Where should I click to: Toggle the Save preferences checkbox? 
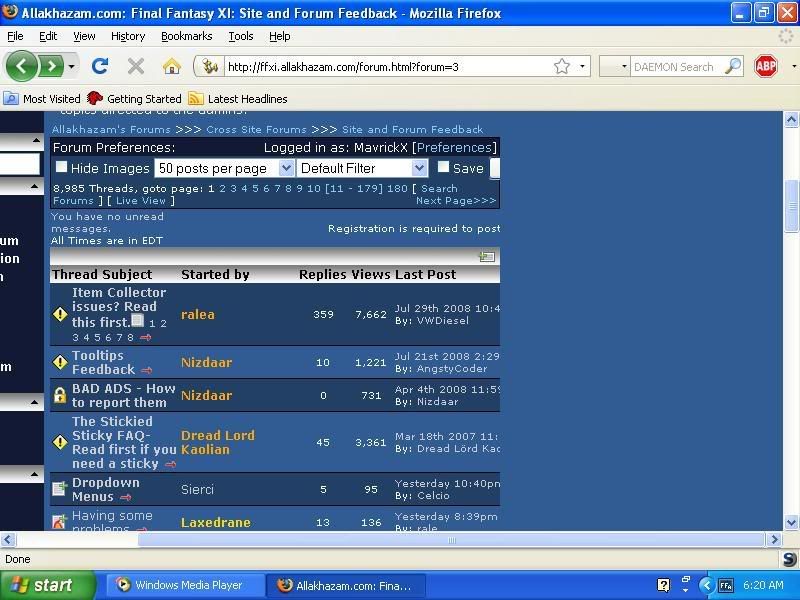[x=443, y=167]
